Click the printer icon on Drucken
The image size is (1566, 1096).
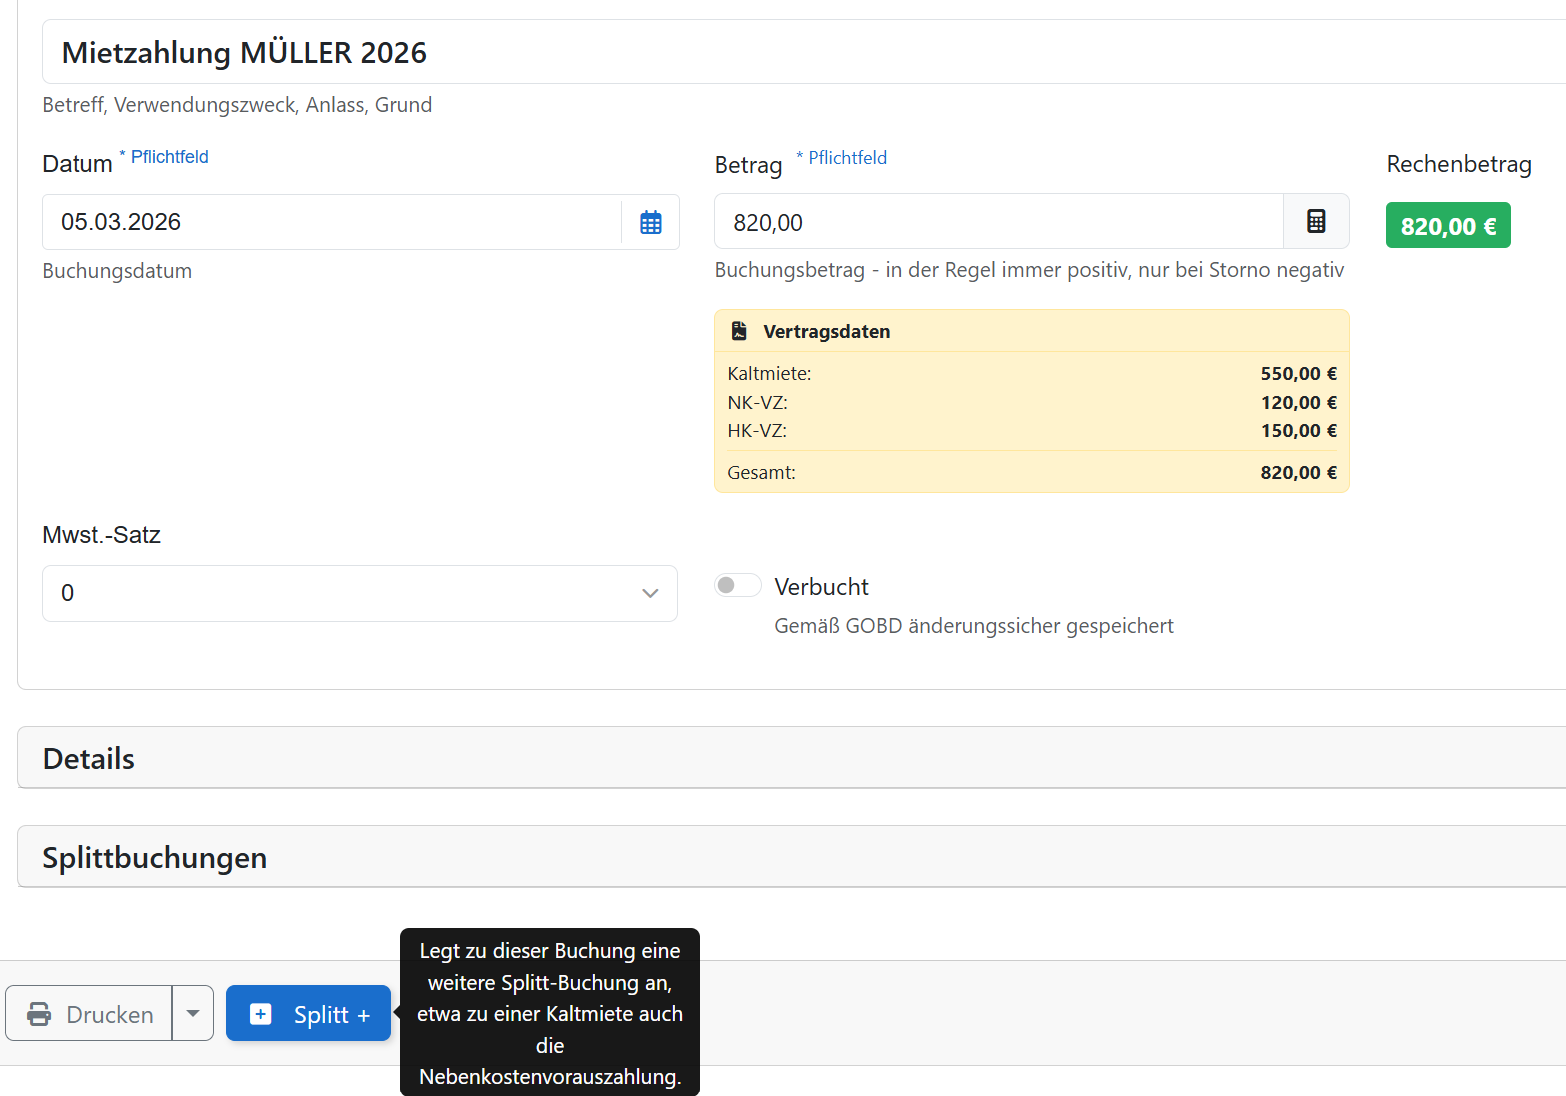(39, 1014)
